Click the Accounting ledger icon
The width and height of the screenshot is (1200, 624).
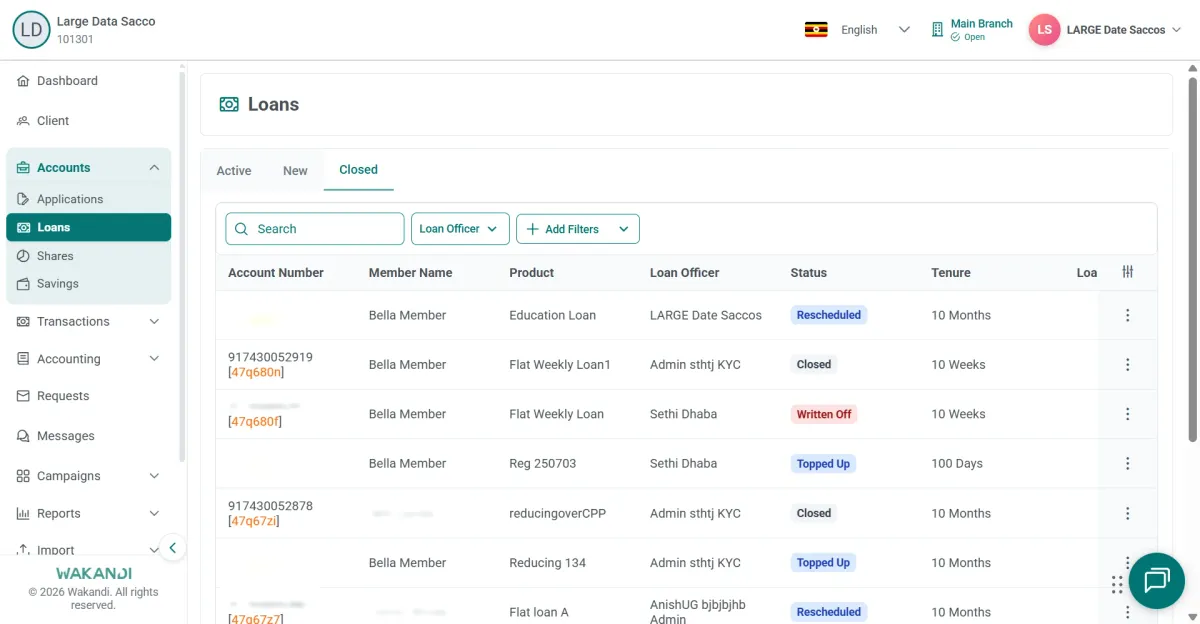(23, 359)
